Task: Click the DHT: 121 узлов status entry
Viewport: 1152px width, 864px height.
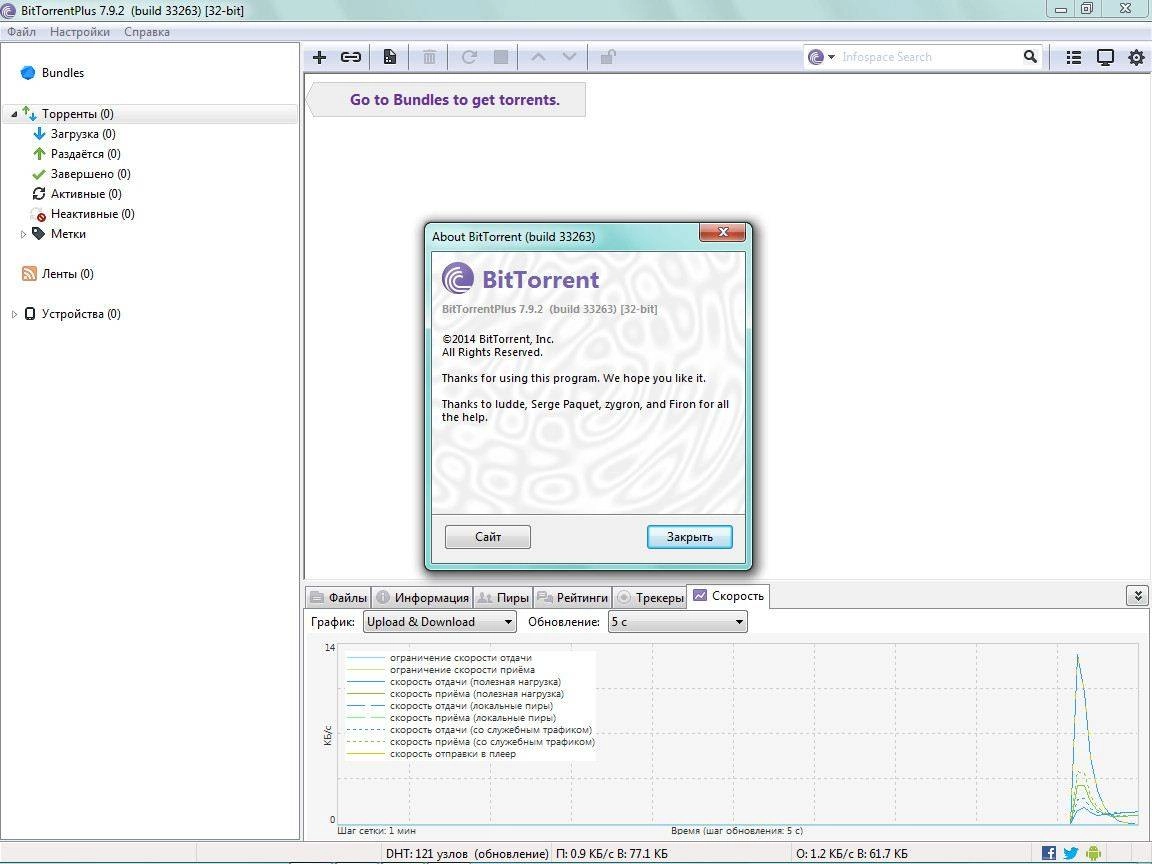Action: click(x=467, y=854)
